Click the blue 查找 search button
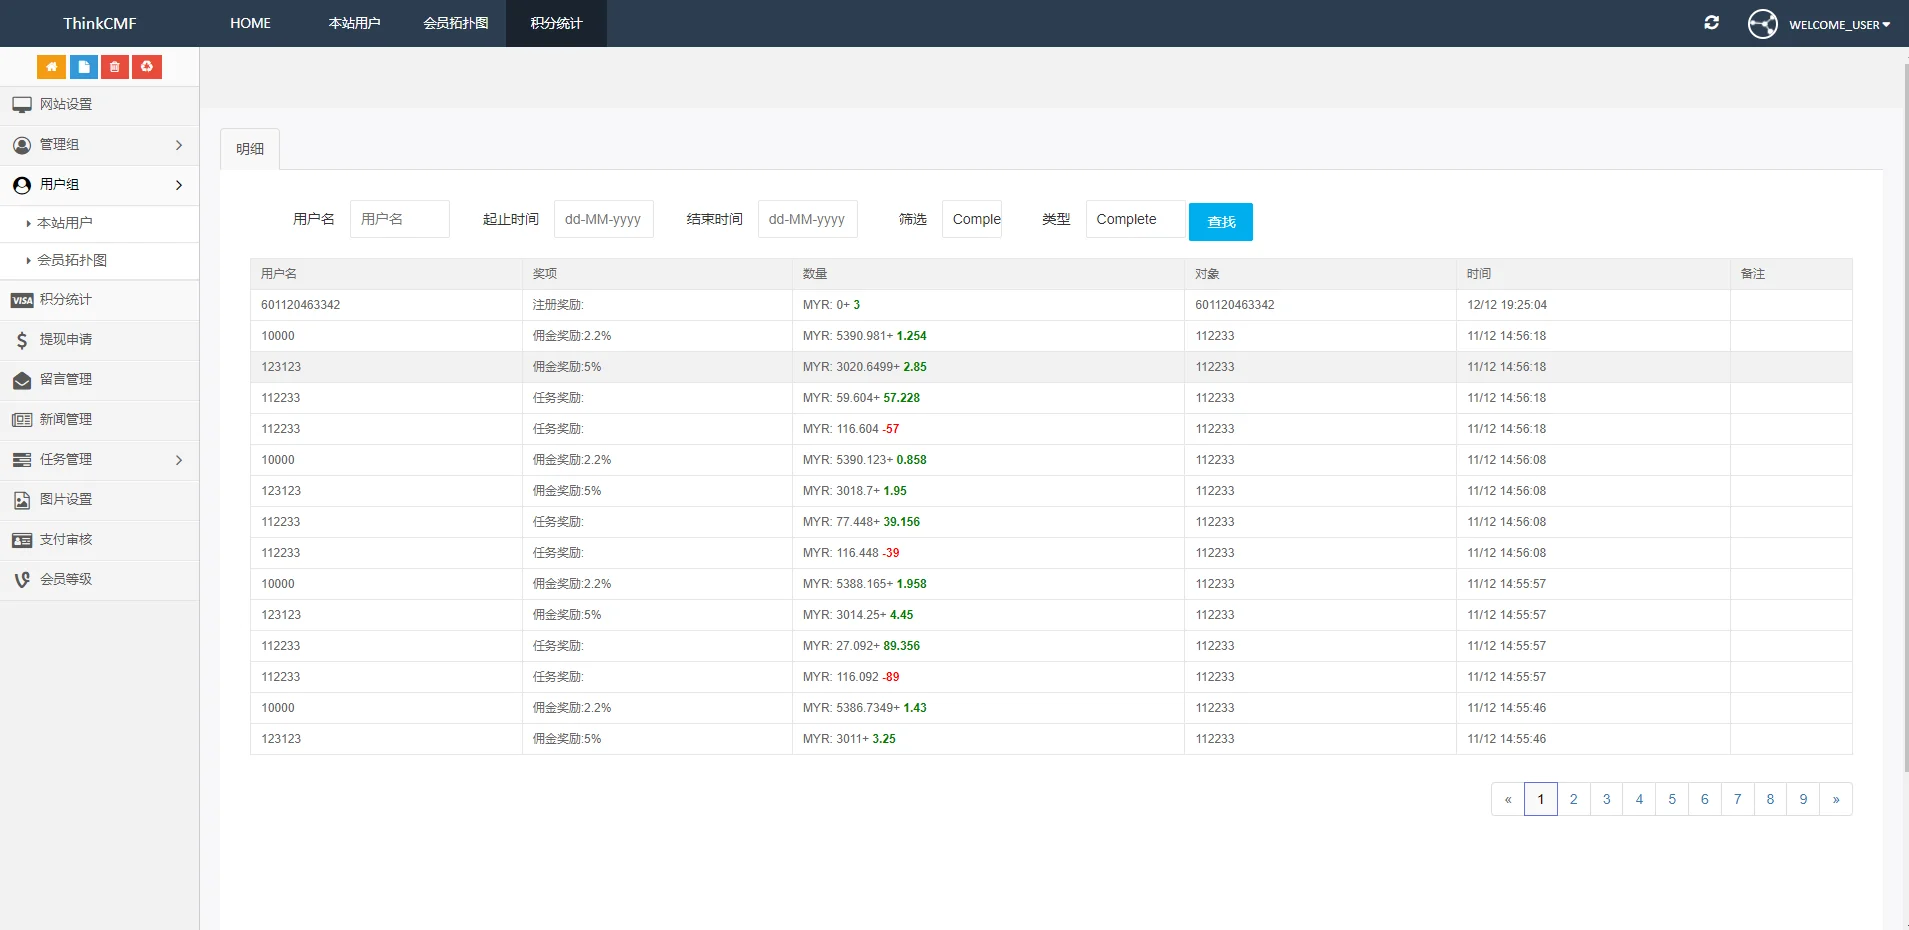 (1220, 222)
